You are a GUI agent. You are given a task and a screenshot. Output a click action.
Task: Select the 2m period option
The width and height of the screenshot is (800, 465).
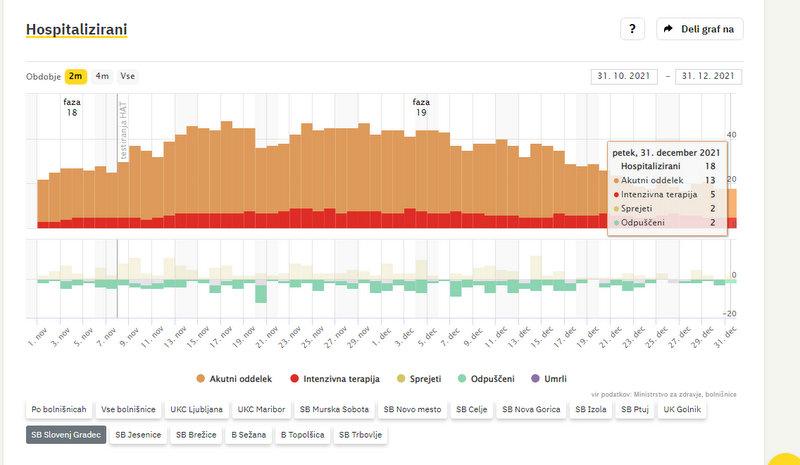click(x=76, y=76)
